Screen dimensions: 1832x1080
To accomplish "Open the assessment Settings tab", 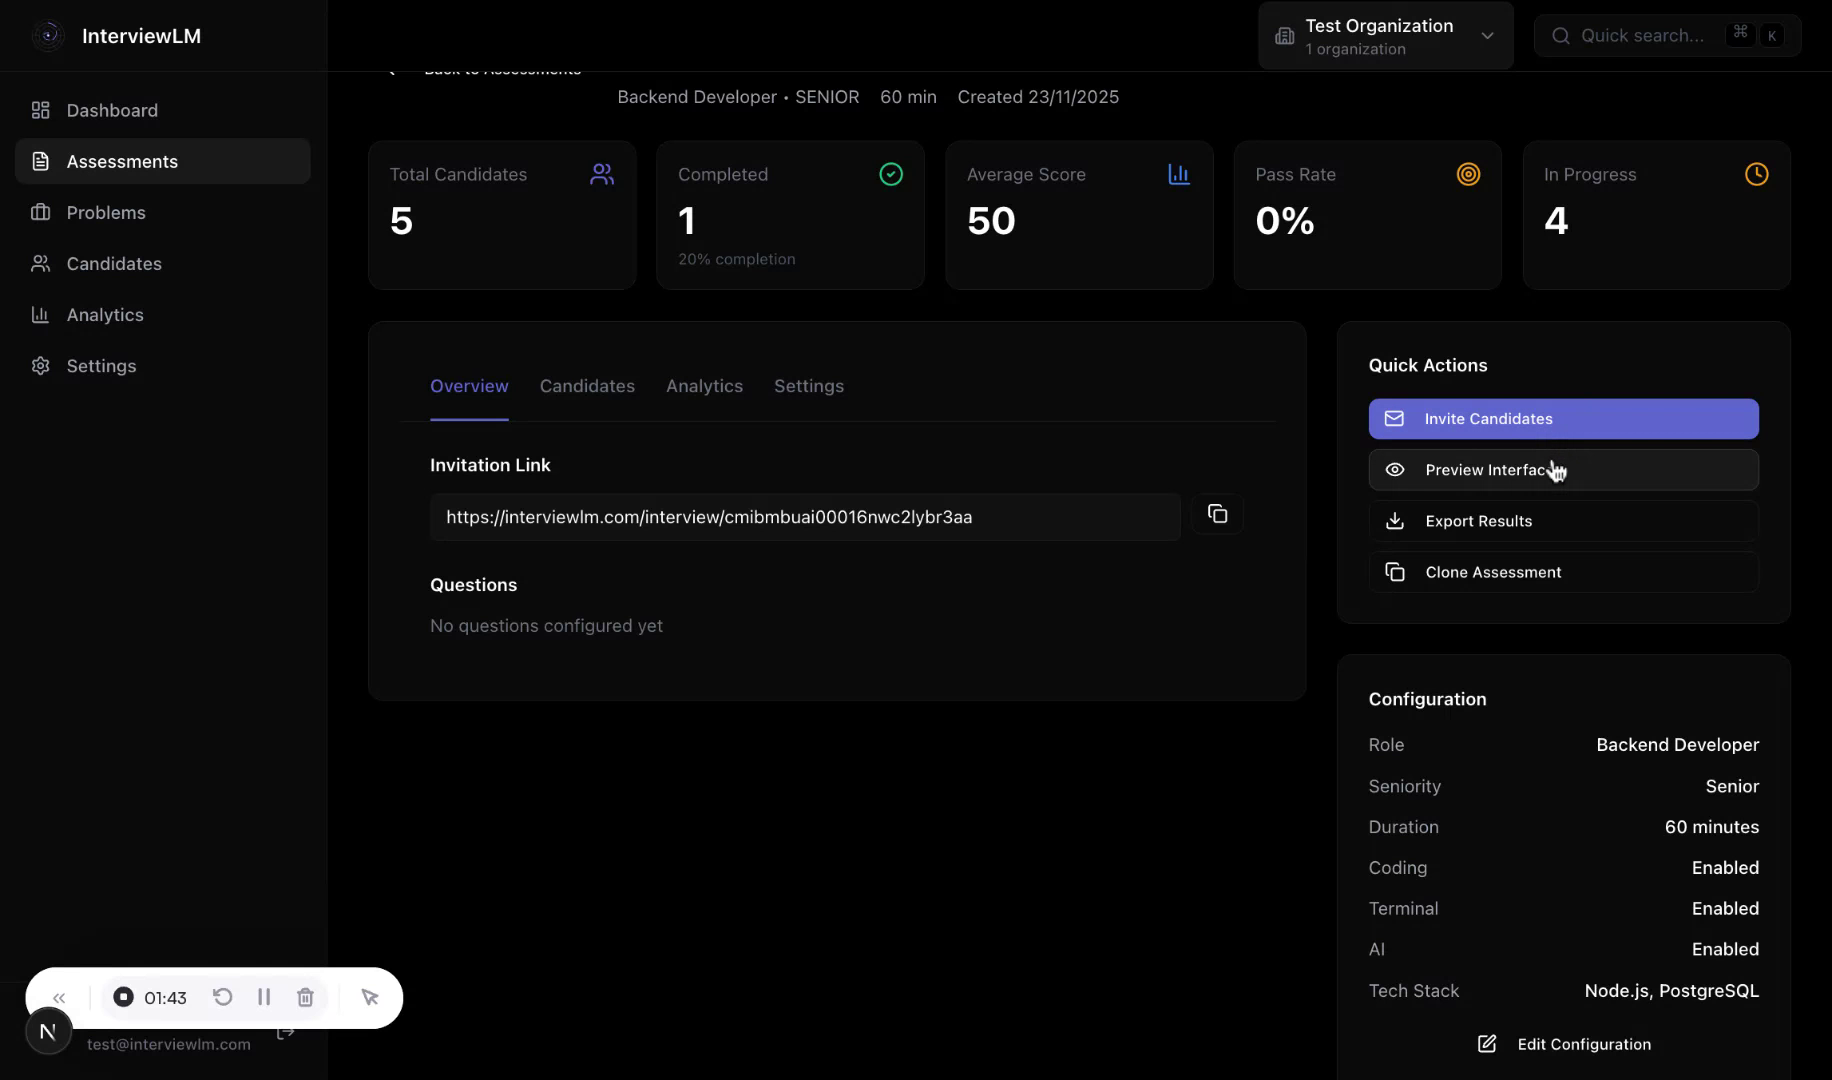I will (x=809, y=386).
